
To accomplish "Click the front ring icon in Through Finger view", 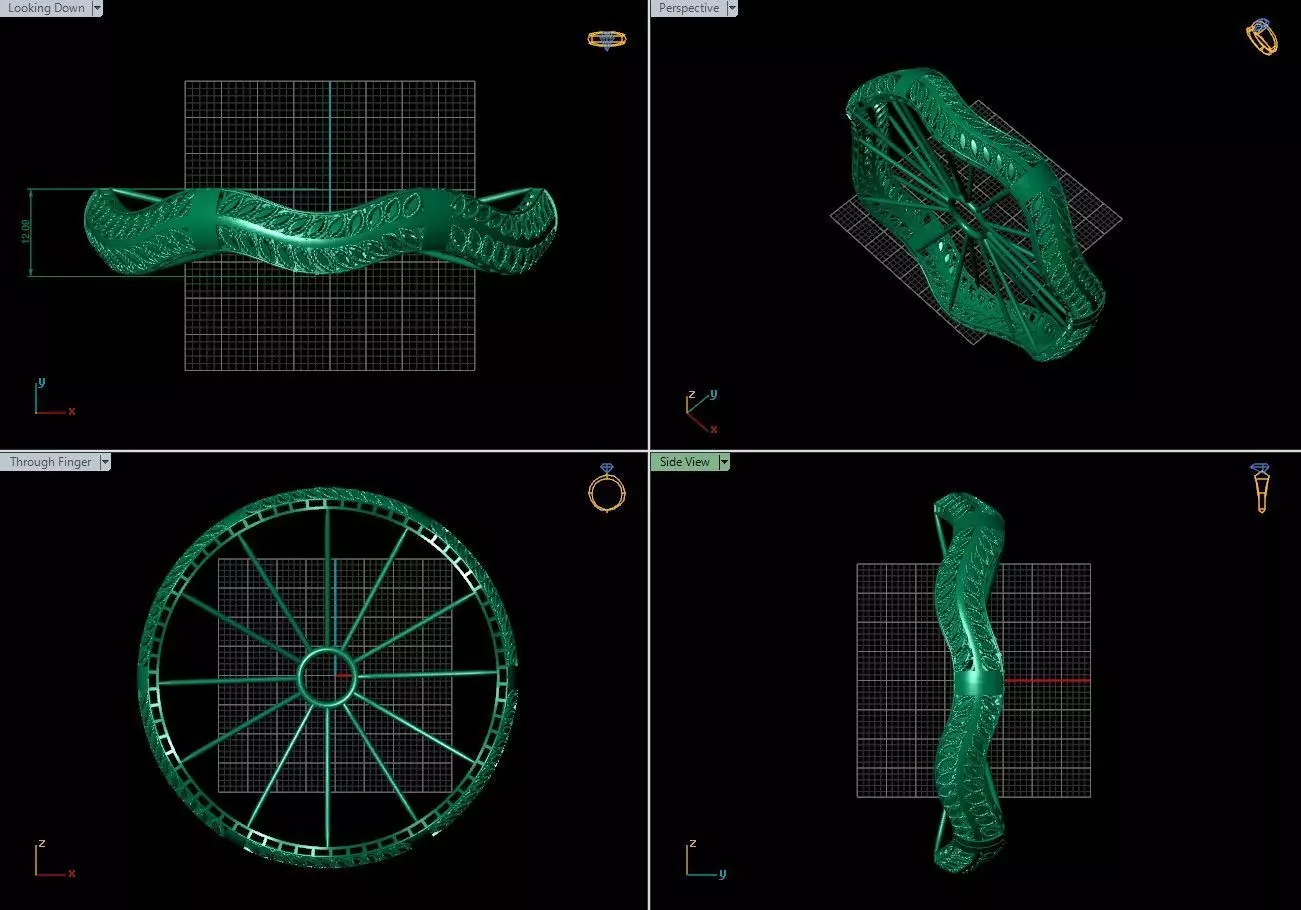I will tap(607, 488).
